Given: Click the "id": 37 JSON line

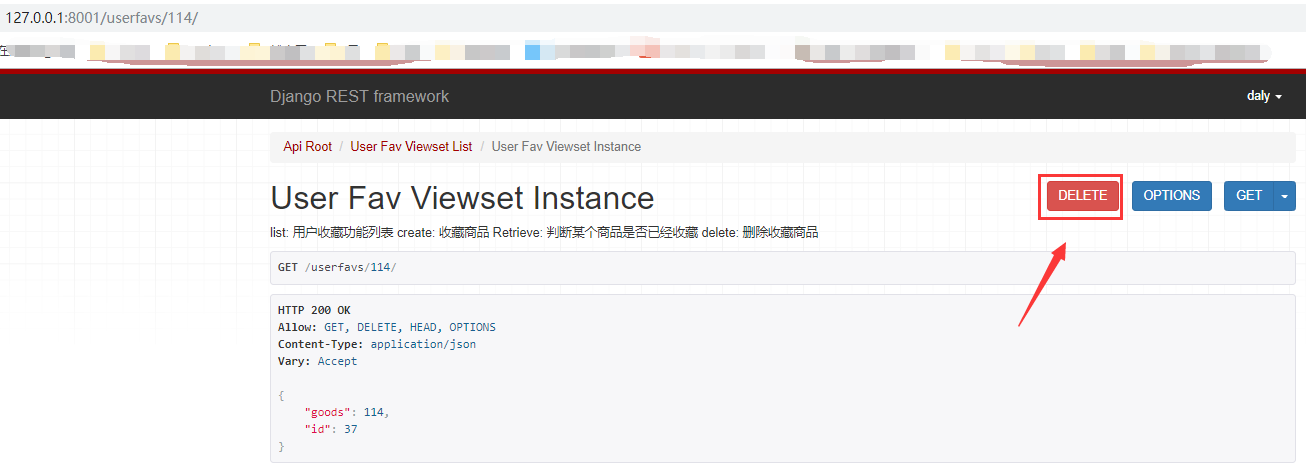Looking at the screenshot, I should click(x=330, y=429).
